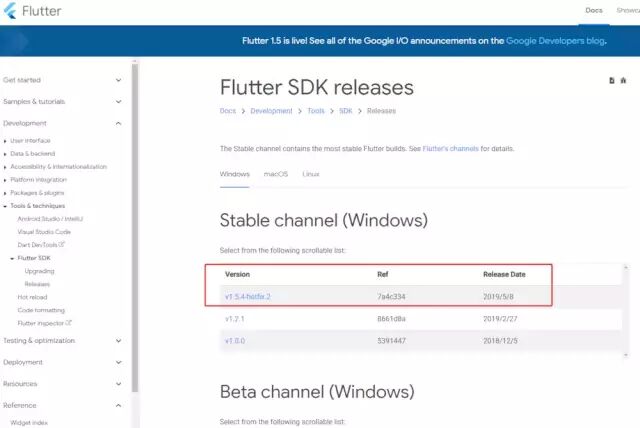Viewport: 640px width, 428px height.
Task: Click release date 2018/12/5
Action: [x=500, y=341]
